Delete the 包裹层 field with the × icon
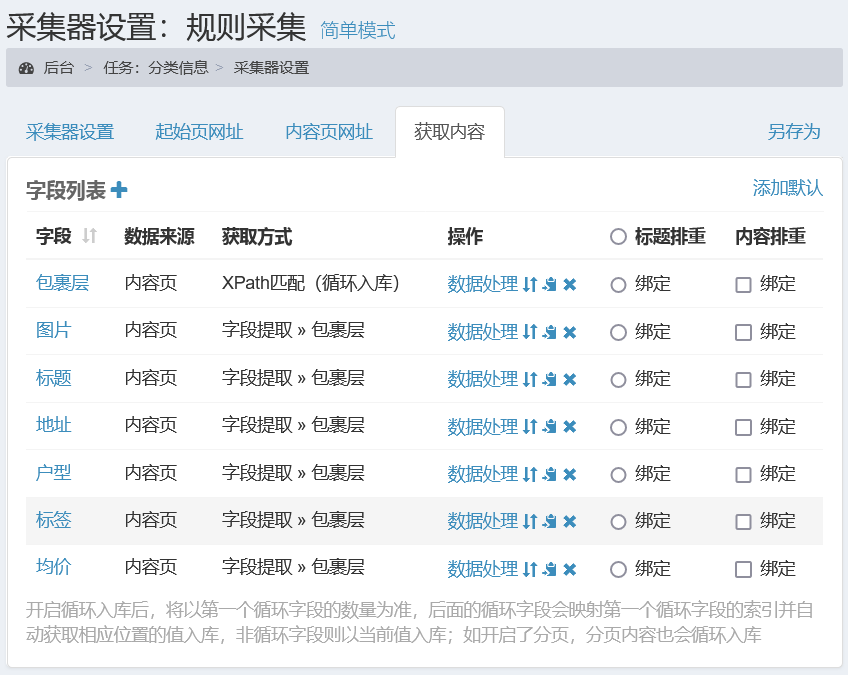The image size is (848, 675). tap(569, 284)
